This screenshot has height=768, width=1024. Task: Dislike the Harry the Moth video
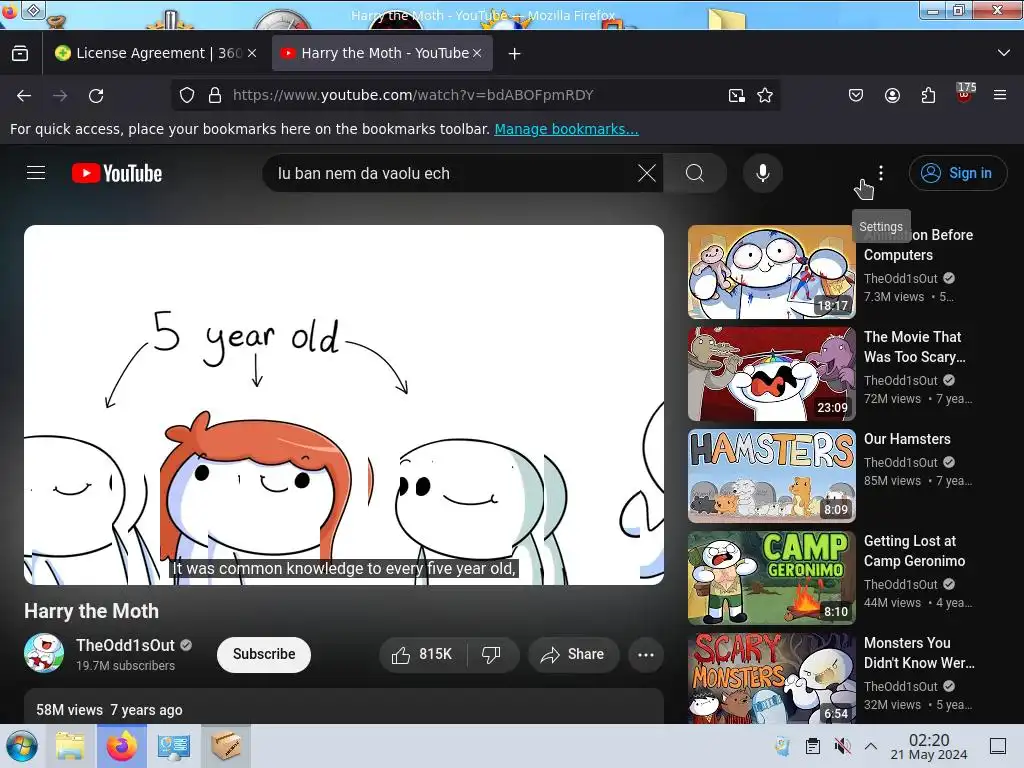coord(492,654)
